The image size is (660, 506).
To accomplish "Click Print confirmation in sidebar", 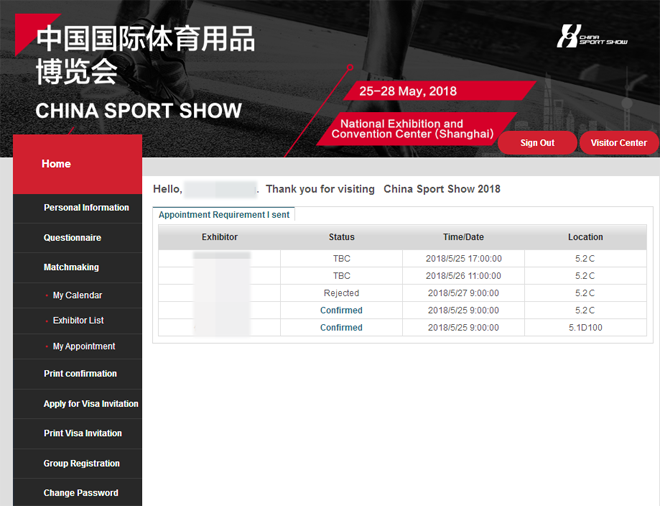I will [80, 374].
